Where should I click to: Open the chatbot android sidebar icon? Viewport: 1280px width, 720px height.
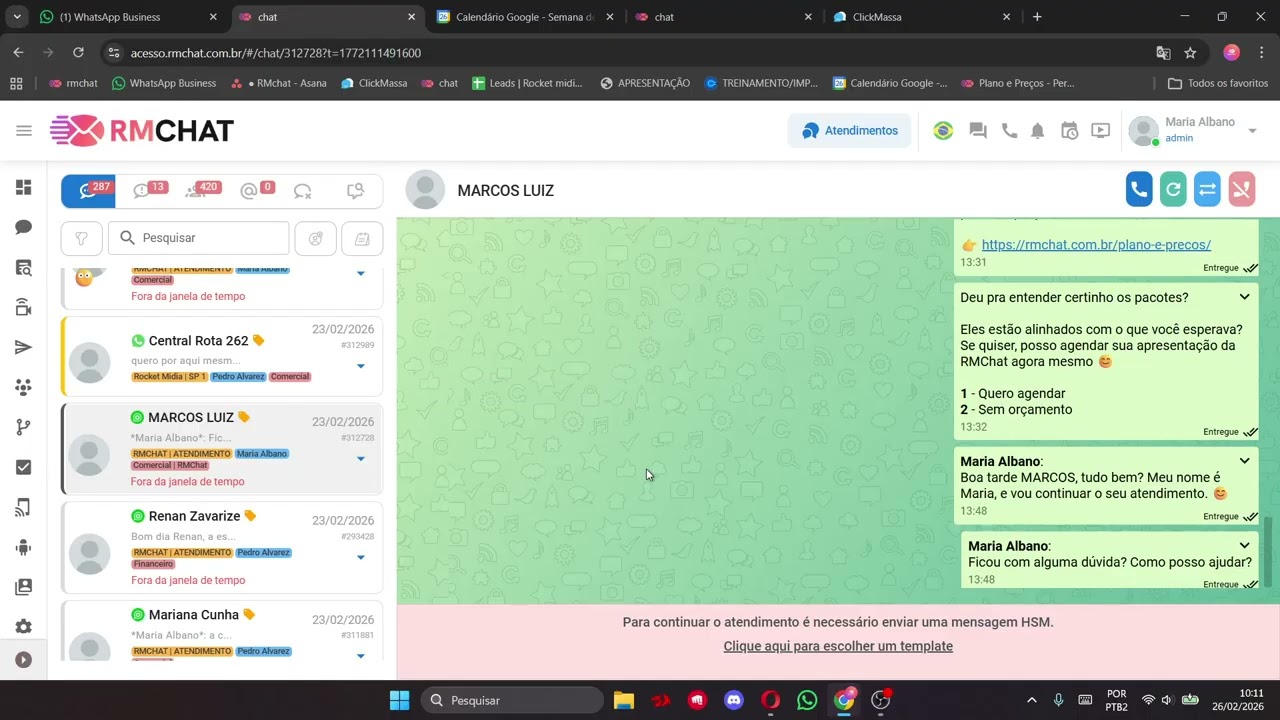[x=23, y=547]
